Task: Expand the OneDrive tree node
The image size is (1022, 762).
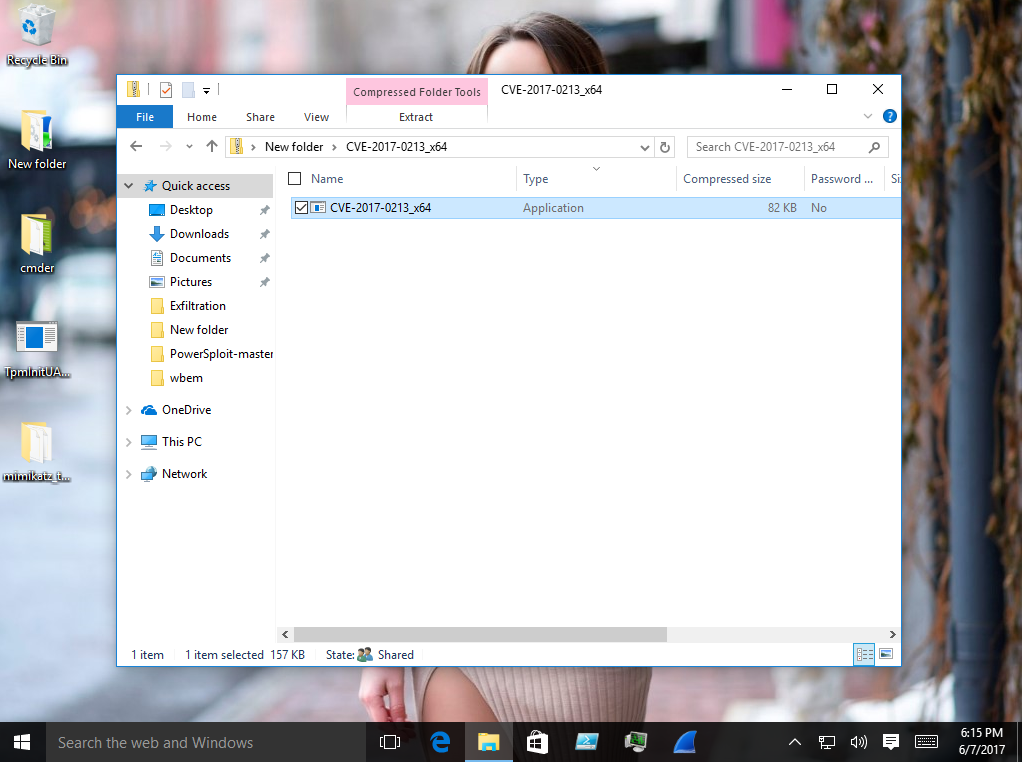Action: [128, 410]
